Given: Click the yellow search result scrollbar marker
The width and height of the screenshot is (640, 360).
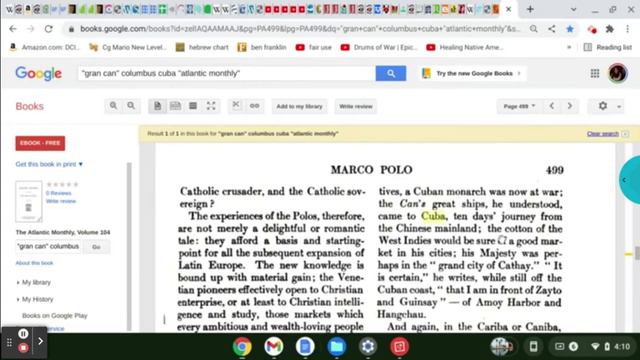Looking at the screenshot, I should pos(629,254).
